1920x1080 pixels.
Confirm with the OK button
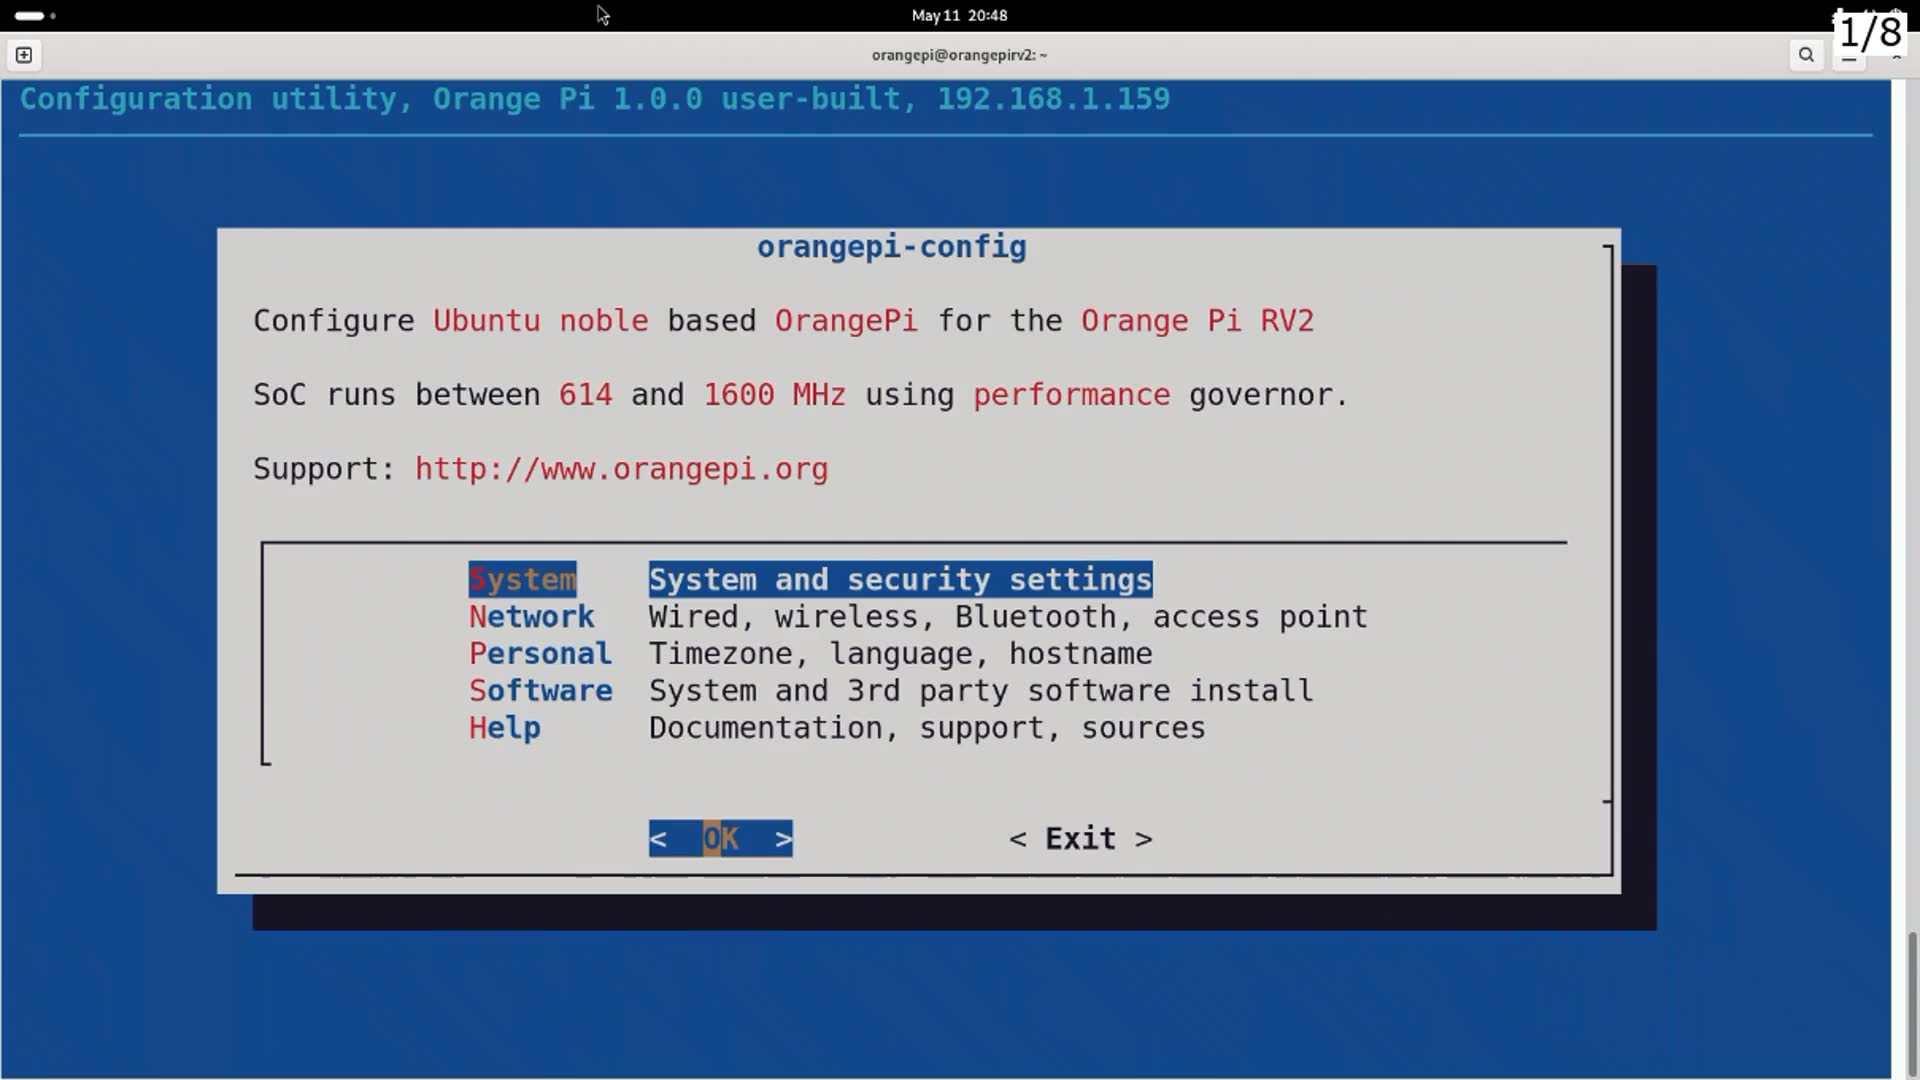(x=721, y=838)
